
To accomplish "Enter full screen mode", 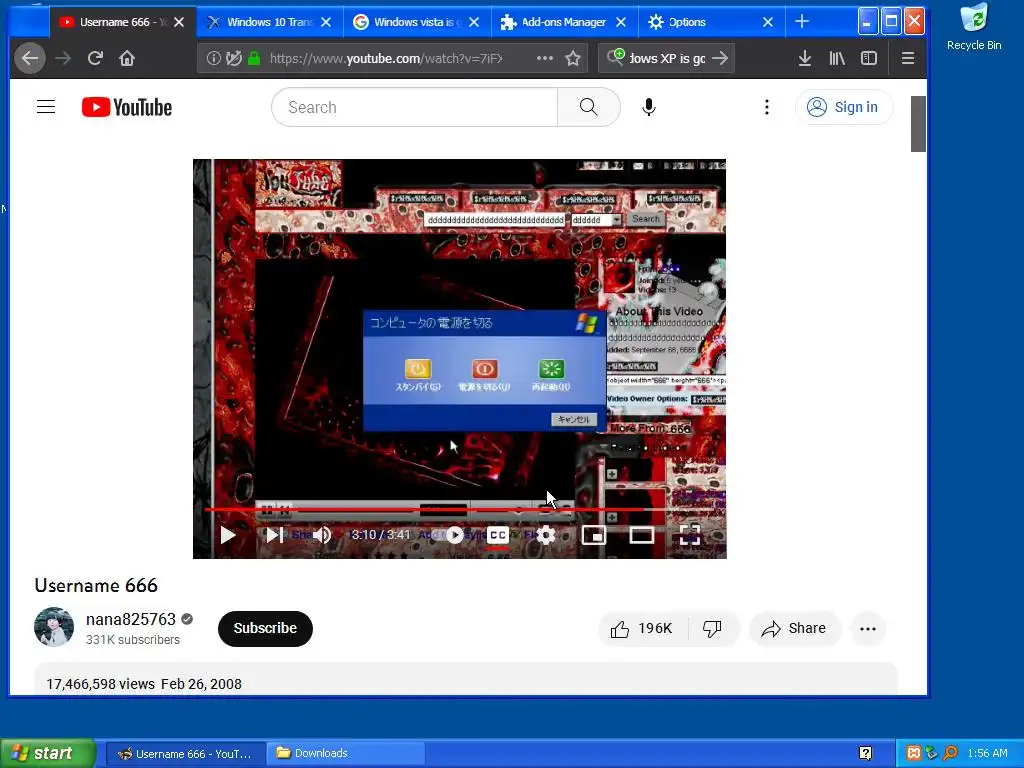I will pyautogui.click(x=690, y=536).
